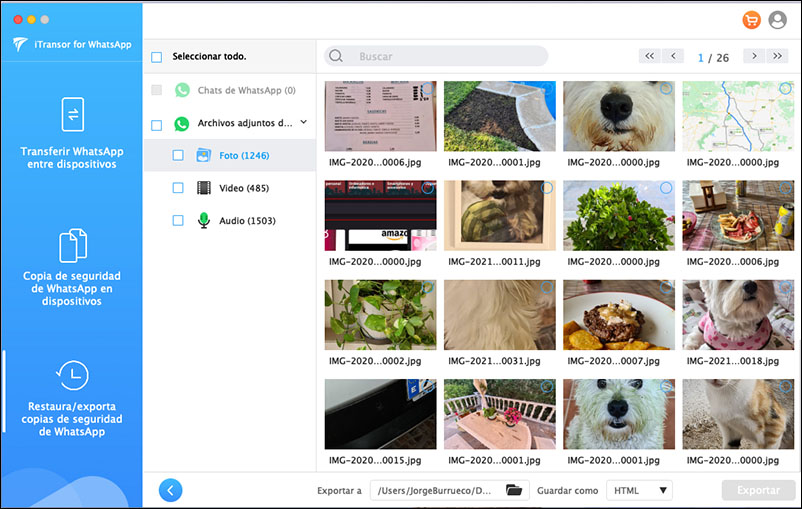Screen dimensions: 802x509
Task: Go to the previous page
Action: 673,56
